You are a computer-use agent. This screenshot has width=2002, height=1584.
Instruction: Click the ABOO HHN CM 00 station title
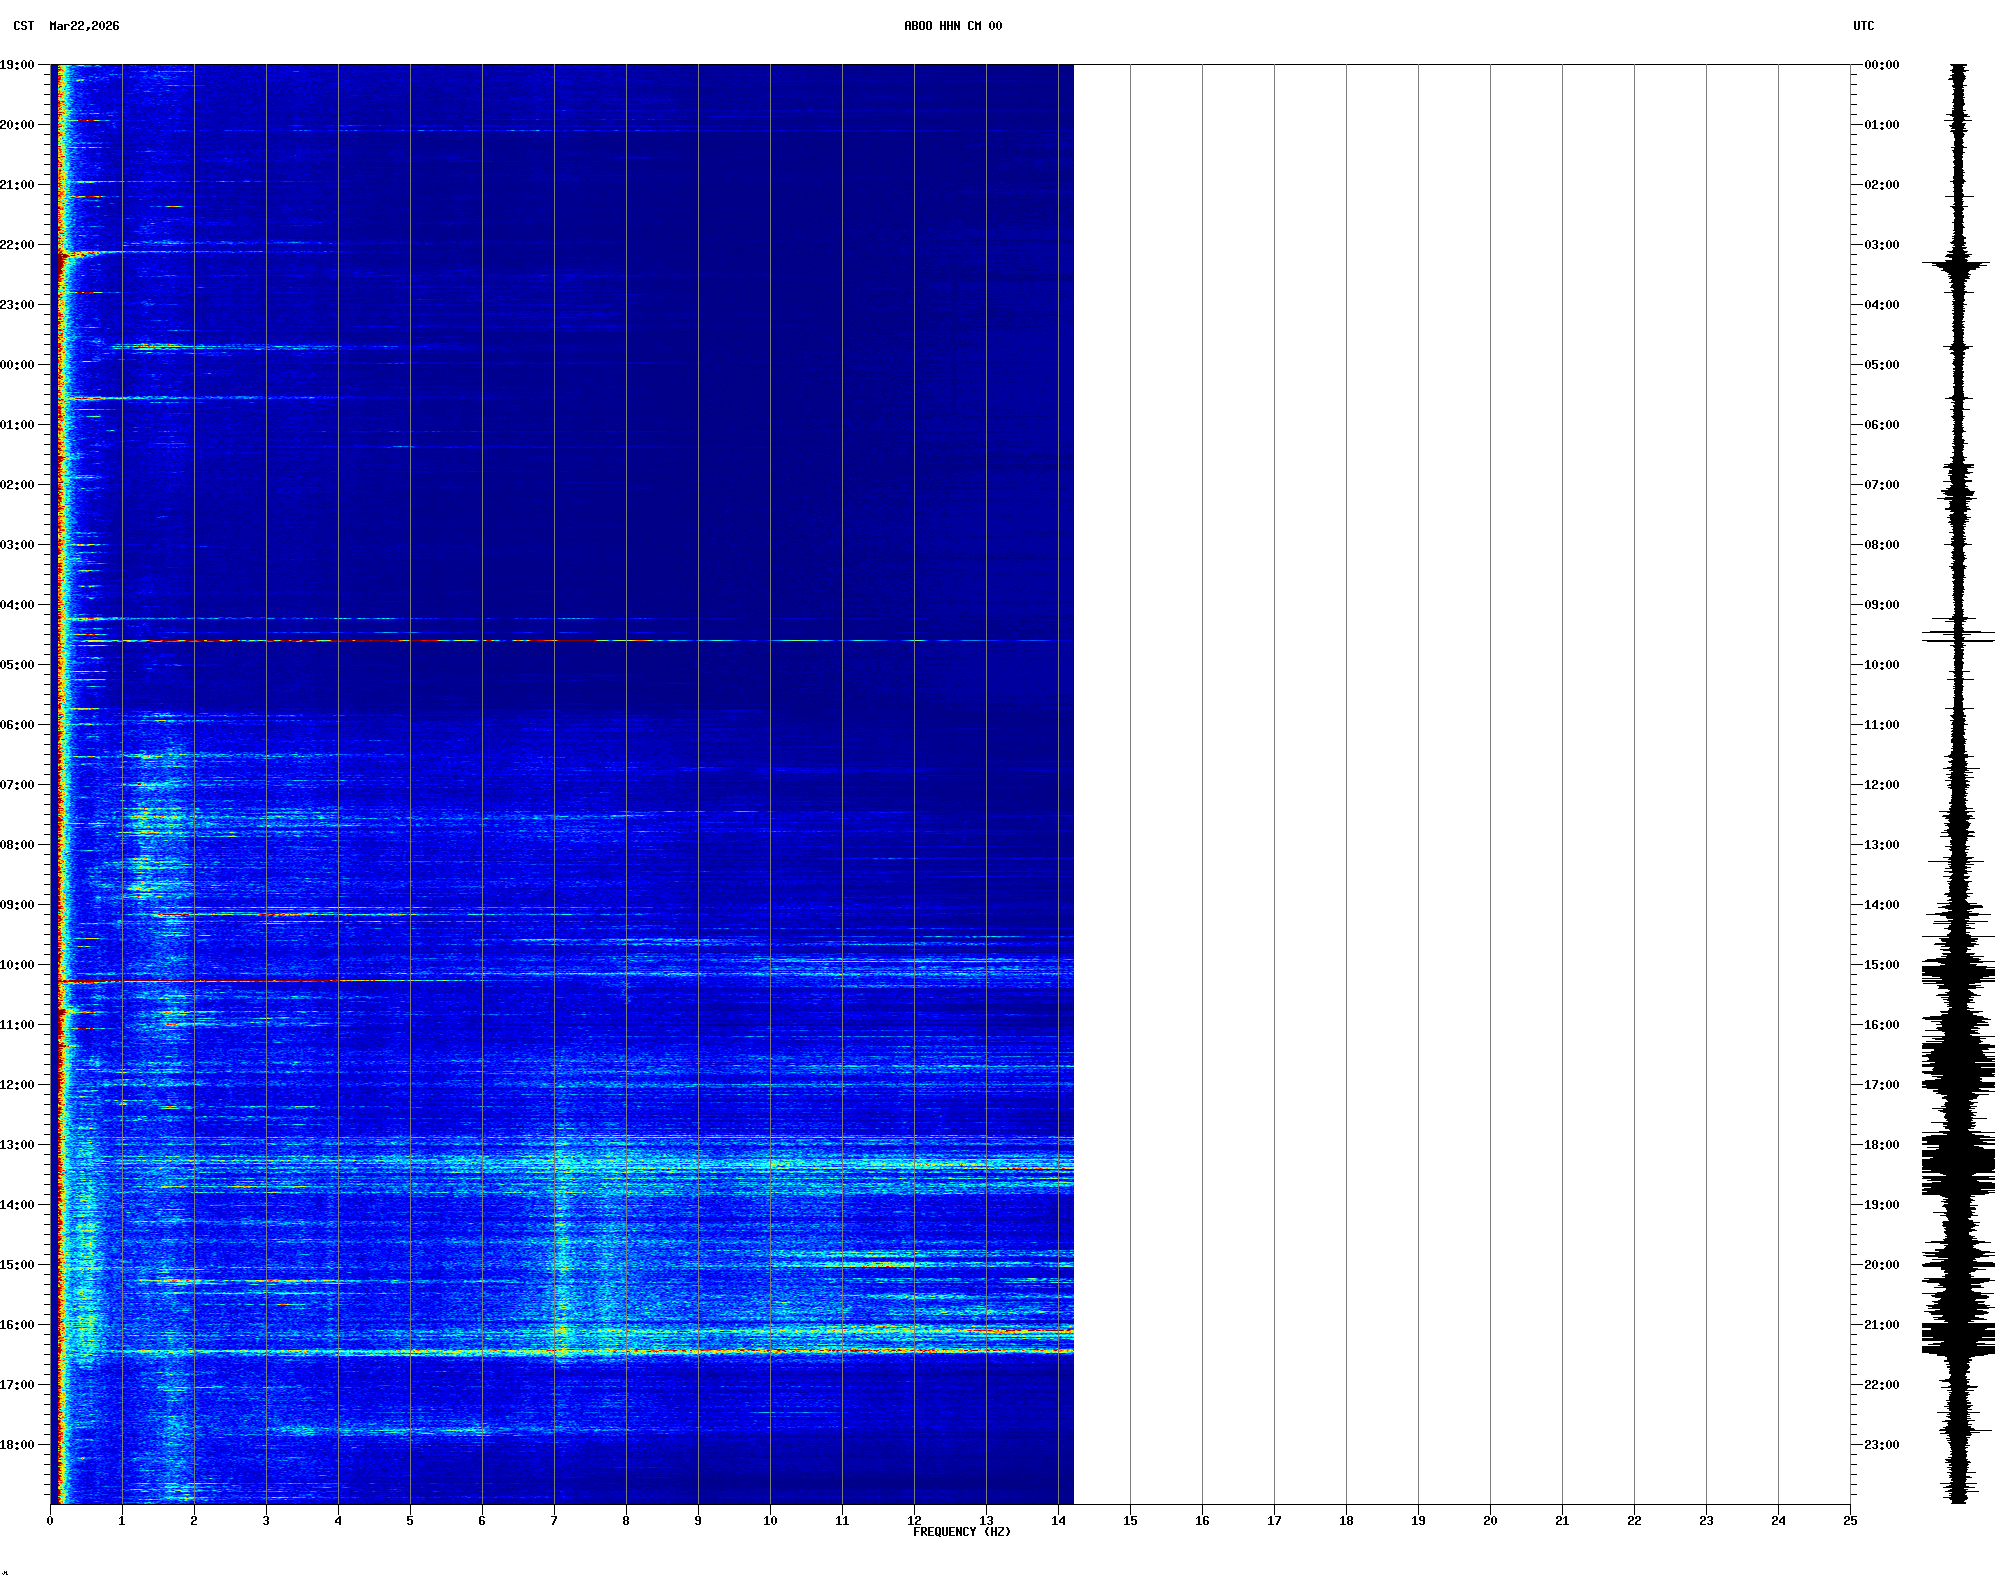[x=952, y=26]
